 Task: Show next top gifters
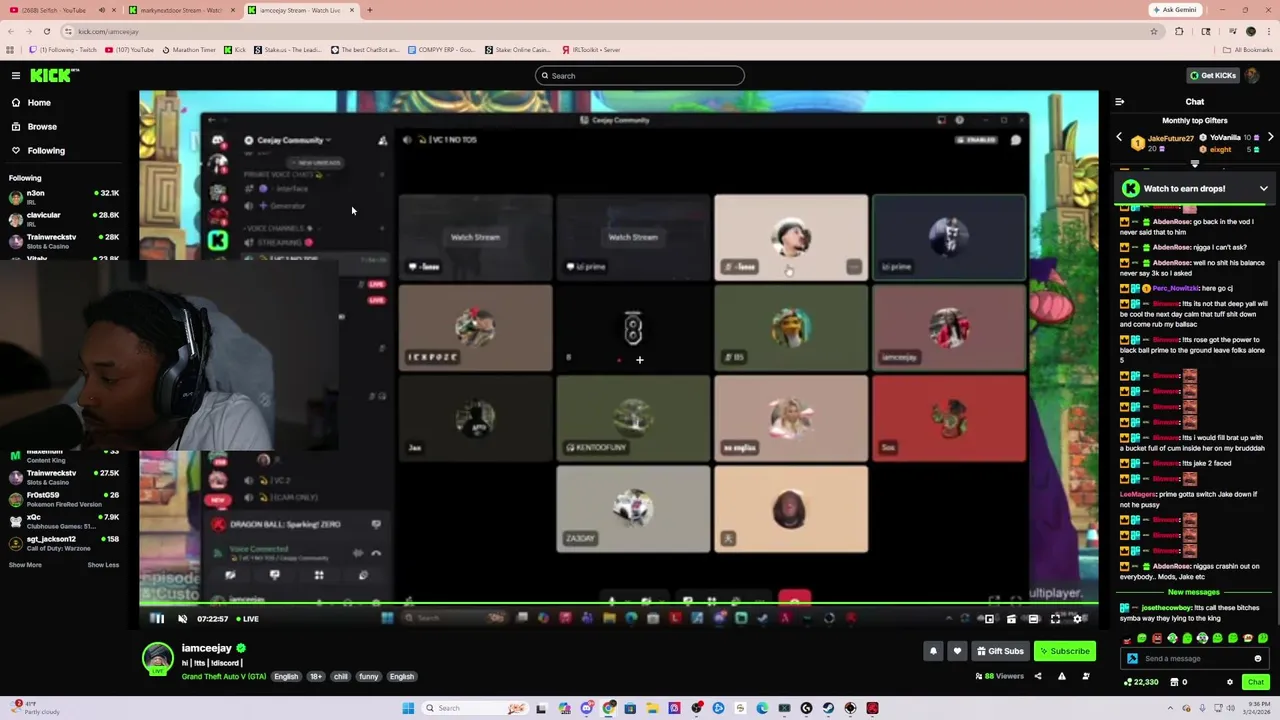click(1270, 137)
